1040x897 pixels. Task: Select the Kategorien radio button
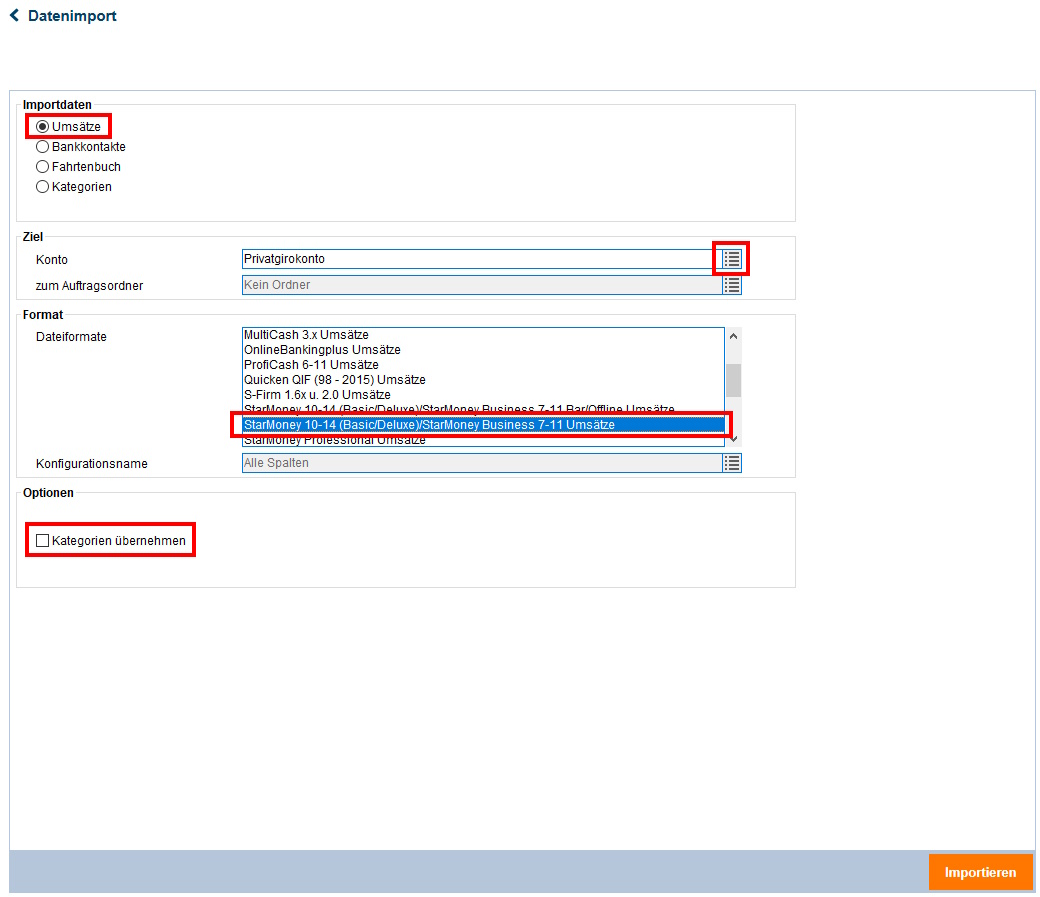42,187
